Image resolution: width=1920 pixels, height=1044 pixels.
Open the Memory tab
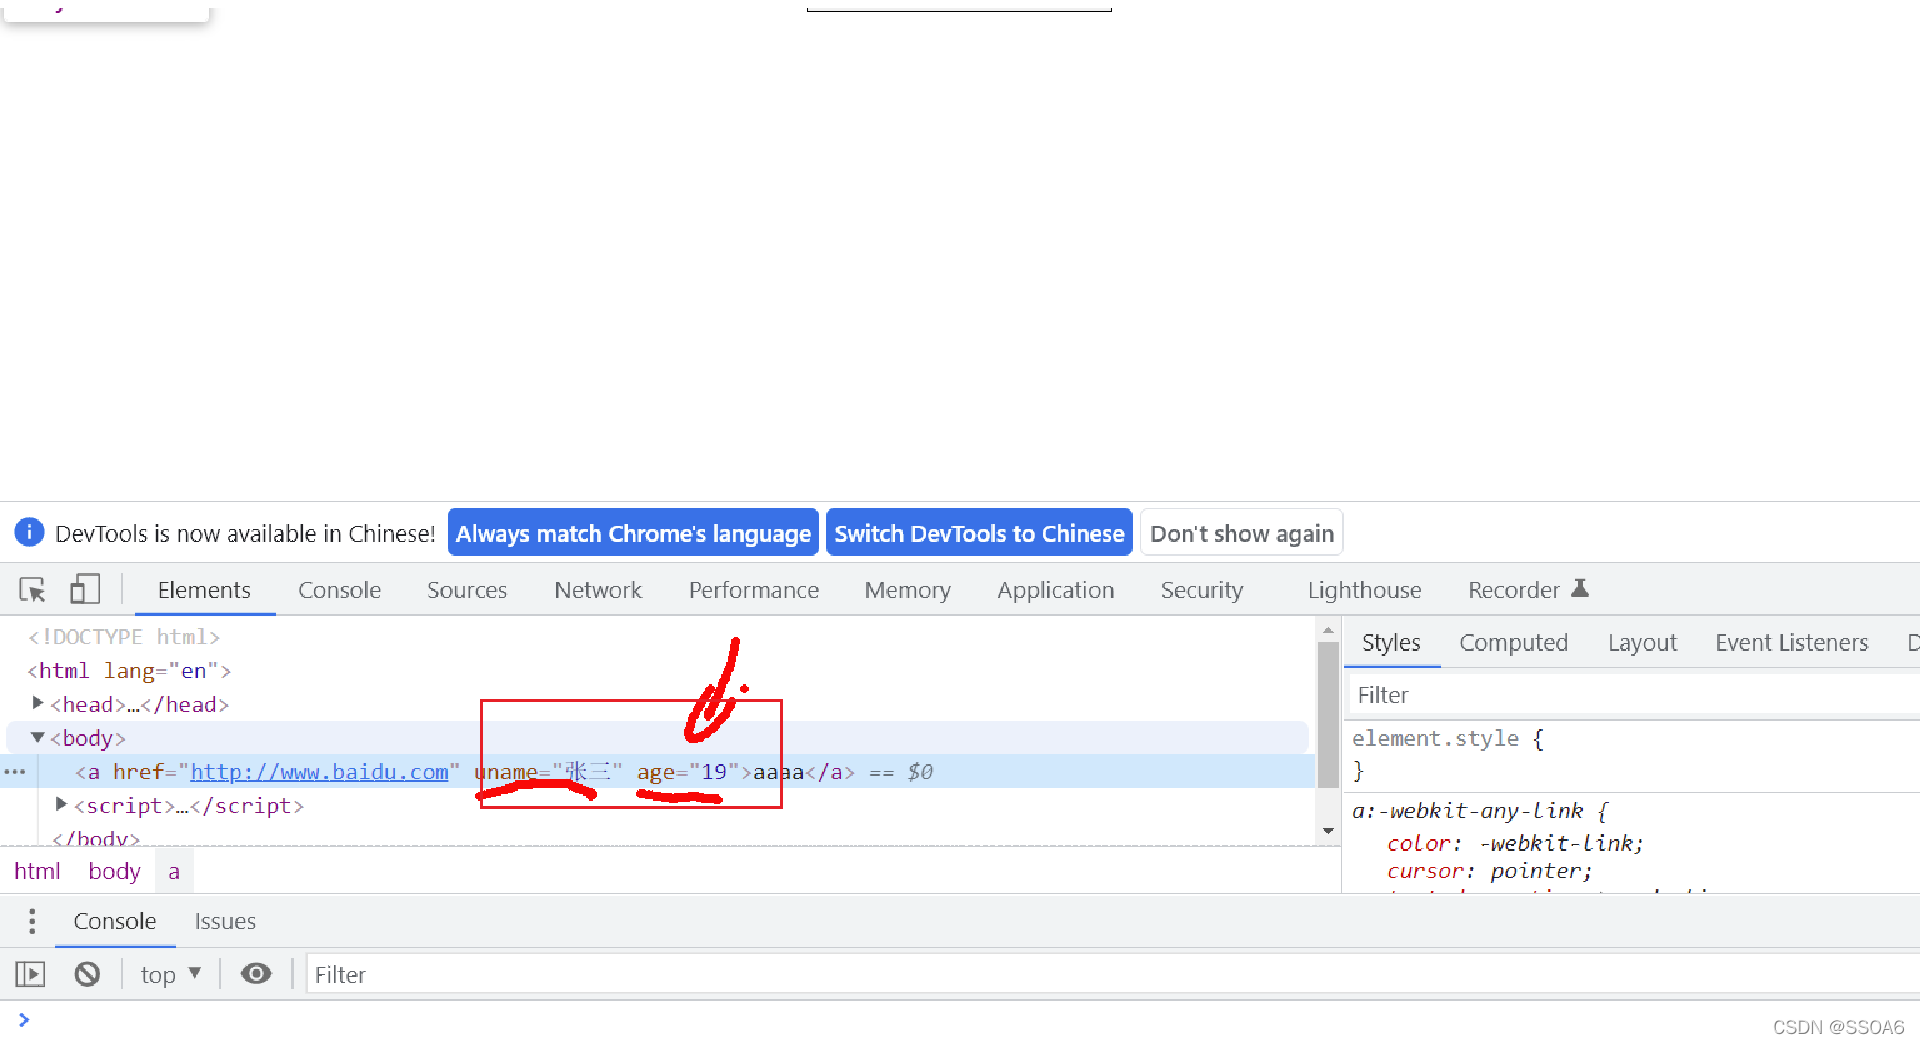click(908, 590)
